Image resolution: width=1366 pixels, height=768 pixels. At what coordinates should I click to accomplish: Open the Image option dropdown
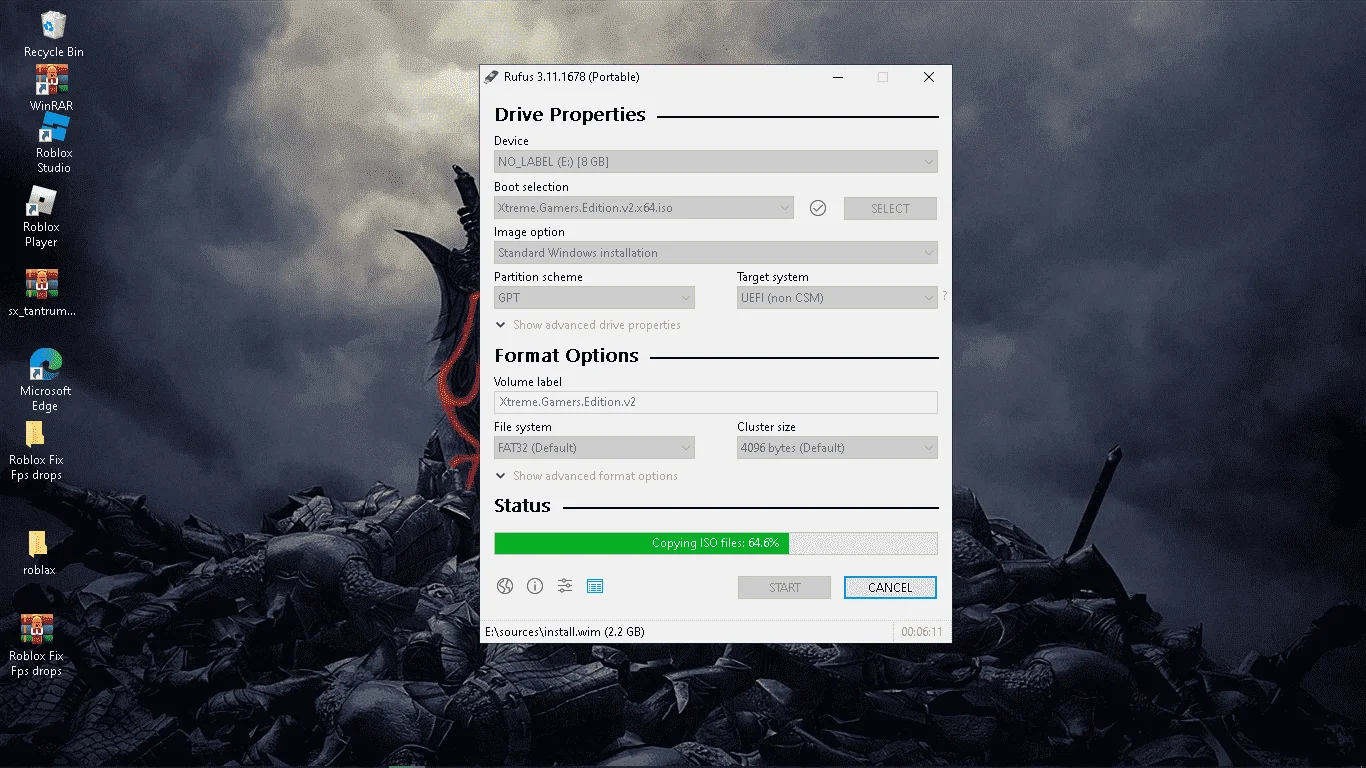coord(716,253)
